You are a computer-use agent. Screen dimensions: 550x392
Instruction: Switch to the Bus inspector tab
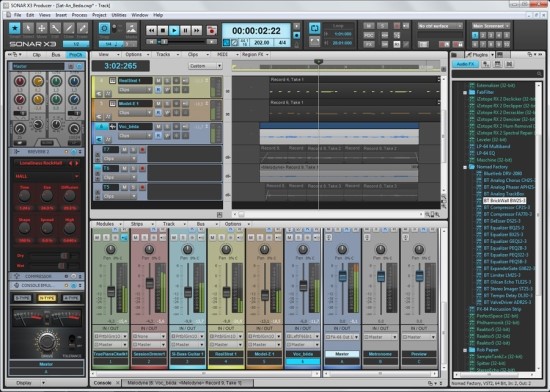[56, 55]
